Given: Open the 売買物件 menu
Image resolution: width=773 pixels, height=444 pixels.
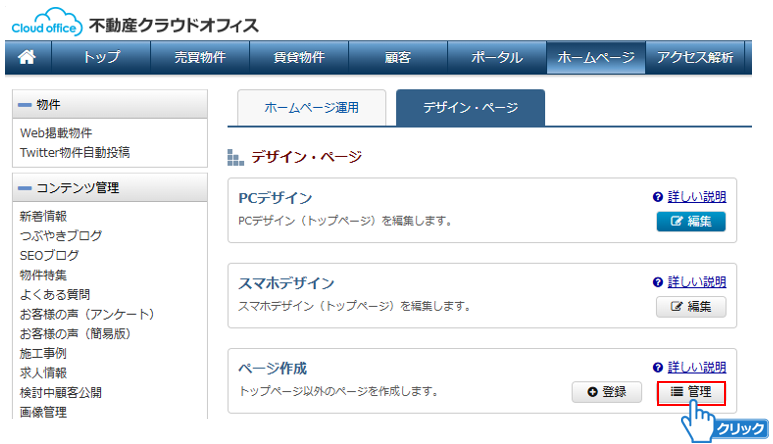Looking at the screenshot, I should pos(199,58).
